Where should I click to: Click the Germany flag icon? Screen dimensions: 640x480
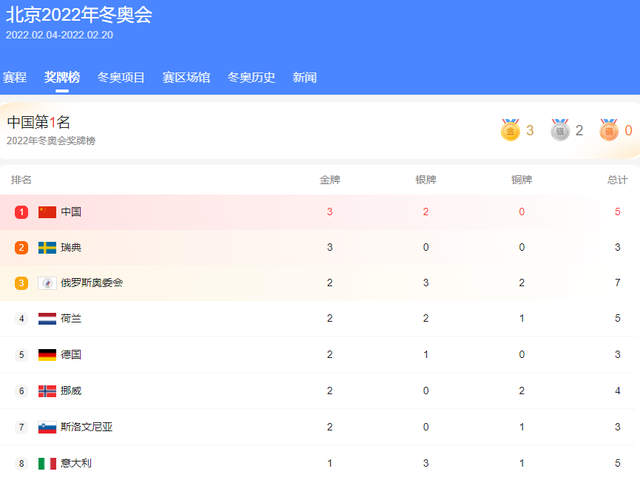47,354
